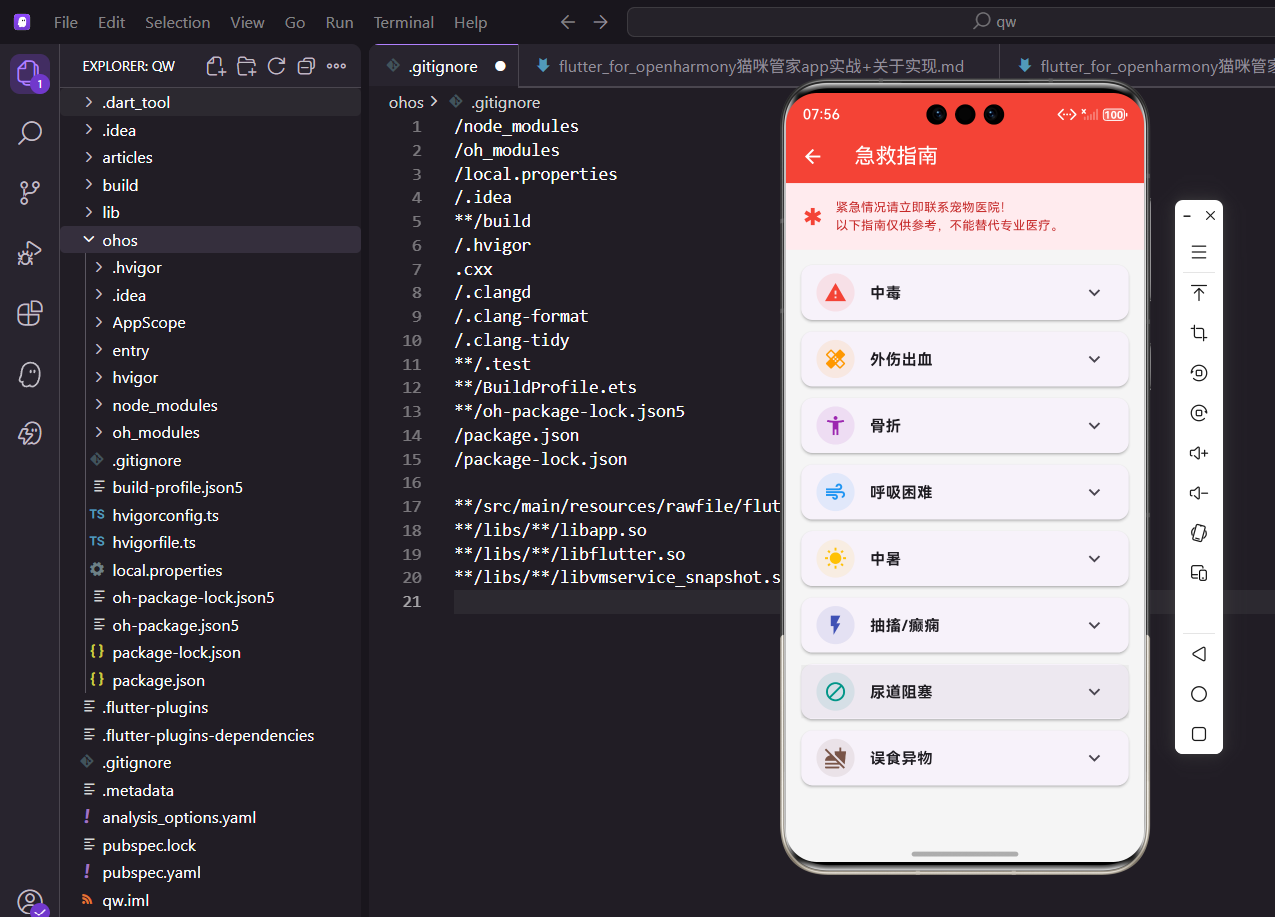1275x917 pixels.
Task: Open the Edit menu
Action: (x=112, y=22)
